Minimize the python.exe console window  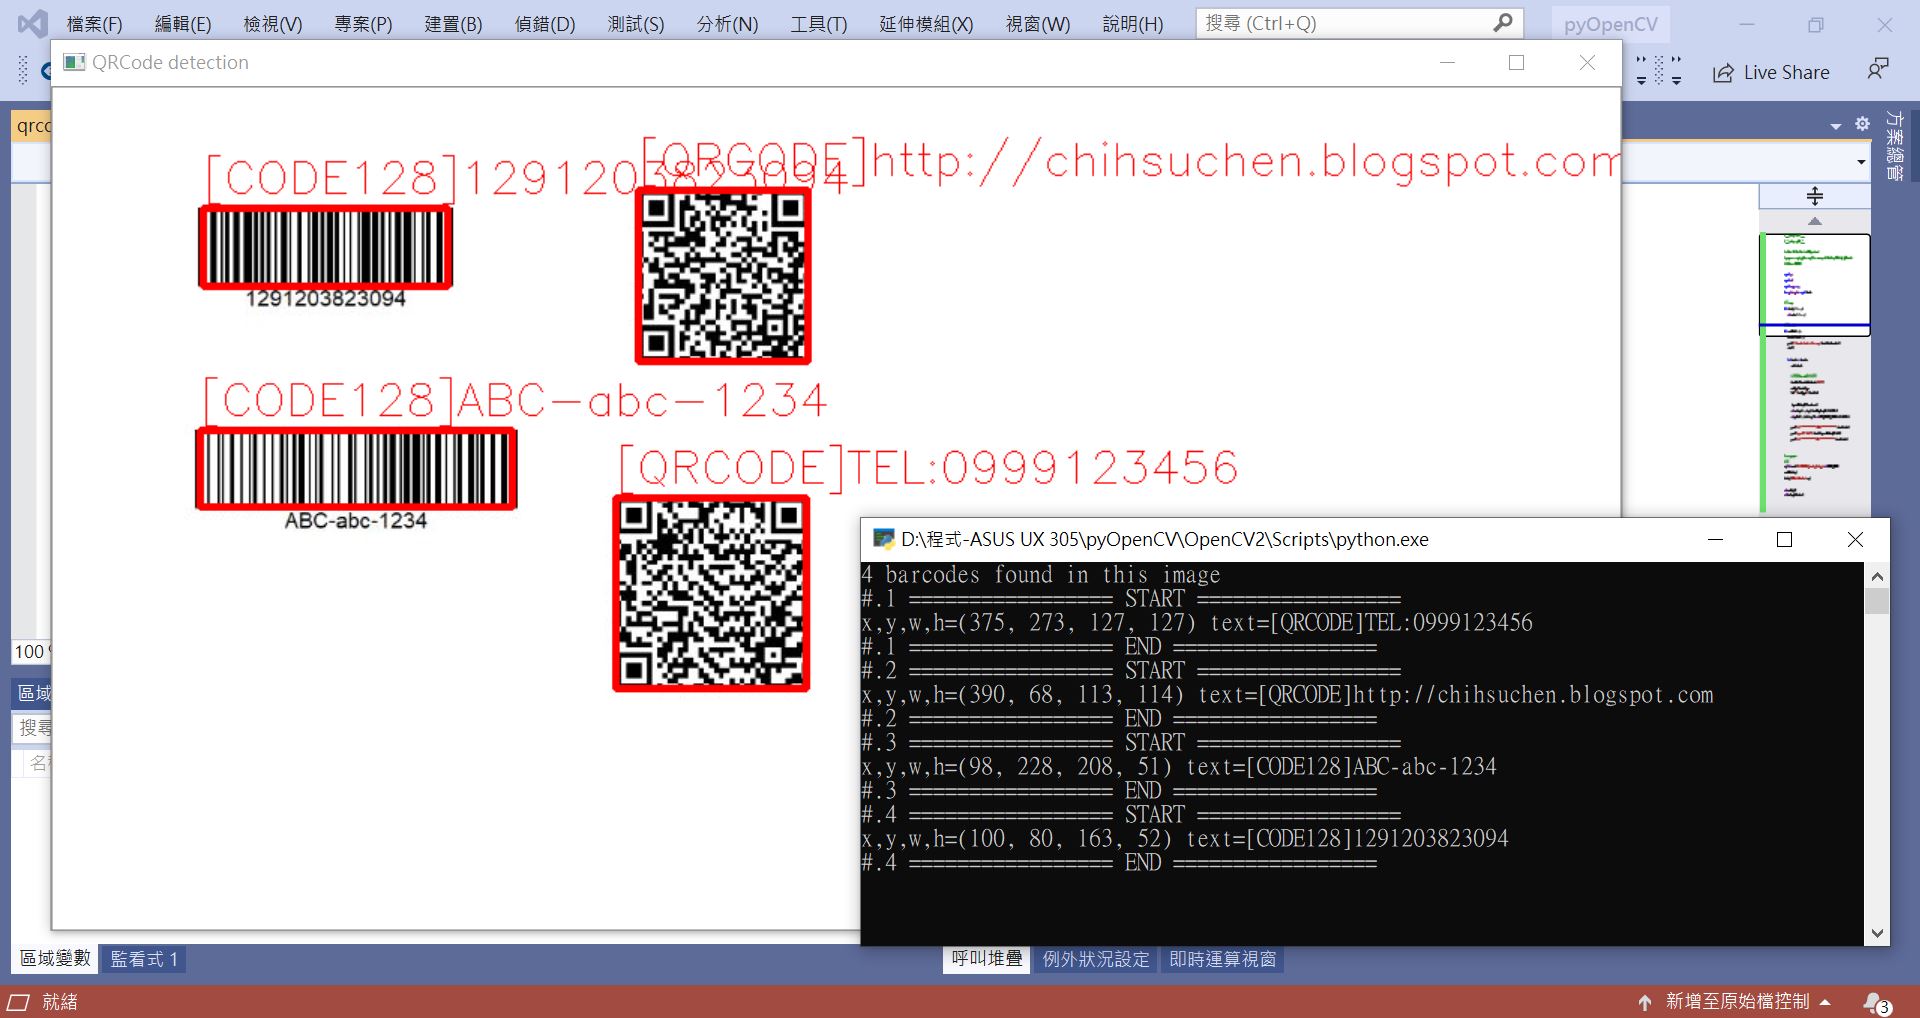[x=1716, y=540]
